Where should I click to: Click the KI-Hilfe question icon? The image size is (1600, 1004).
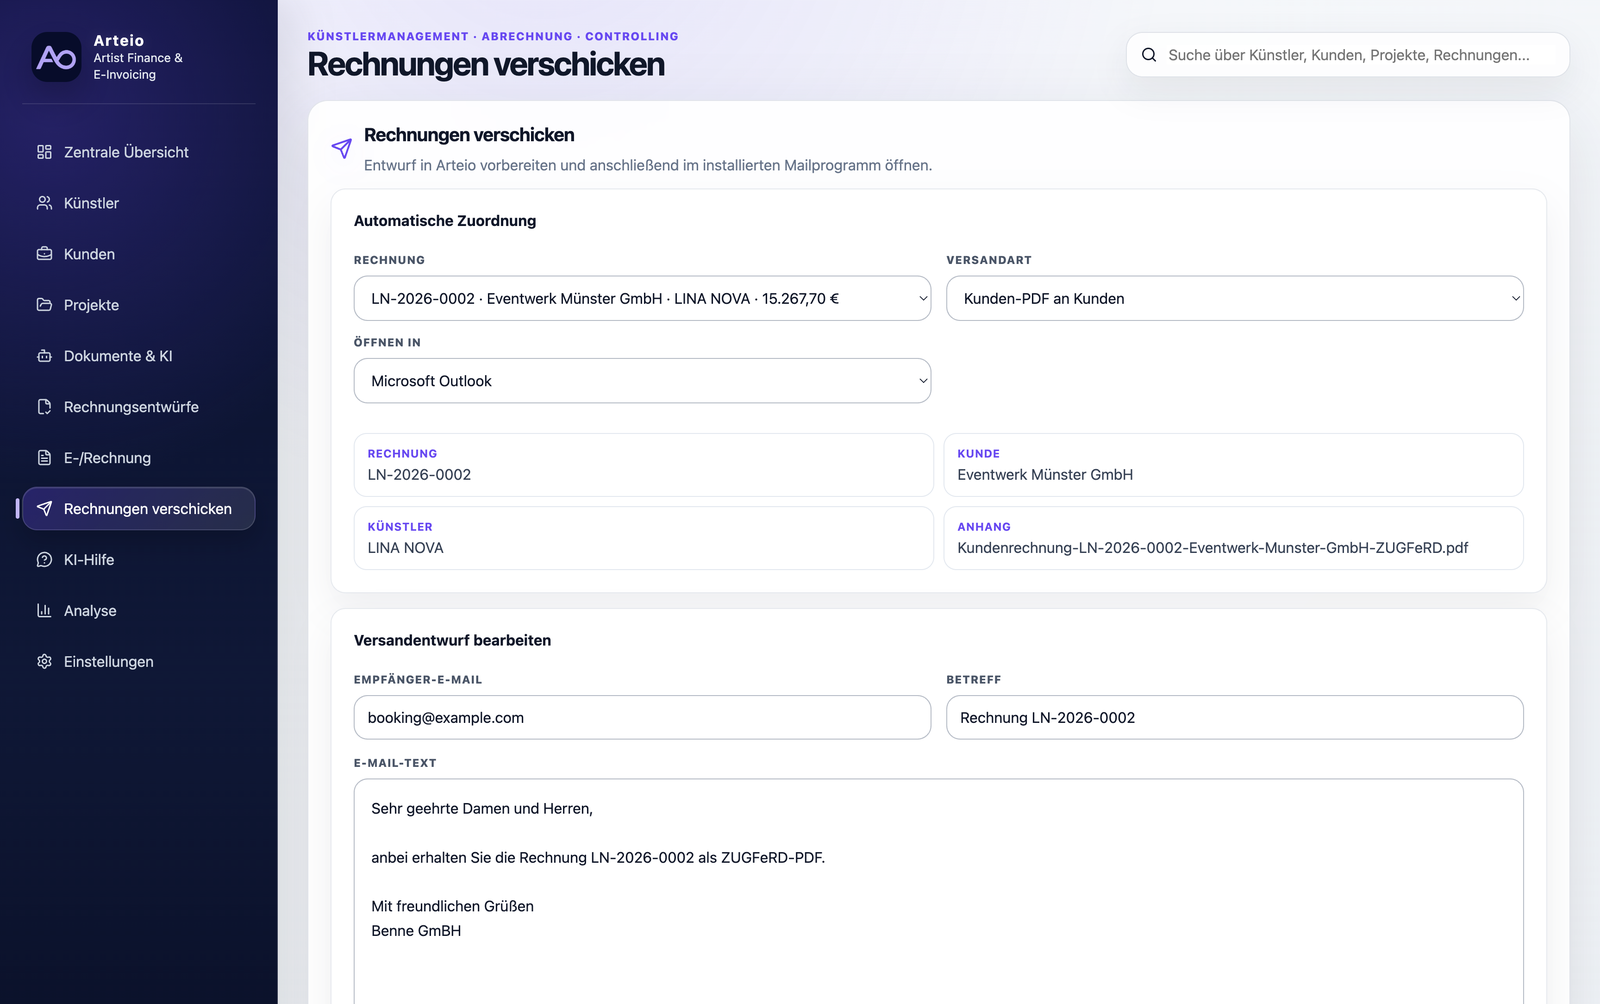tap(44, 560)
